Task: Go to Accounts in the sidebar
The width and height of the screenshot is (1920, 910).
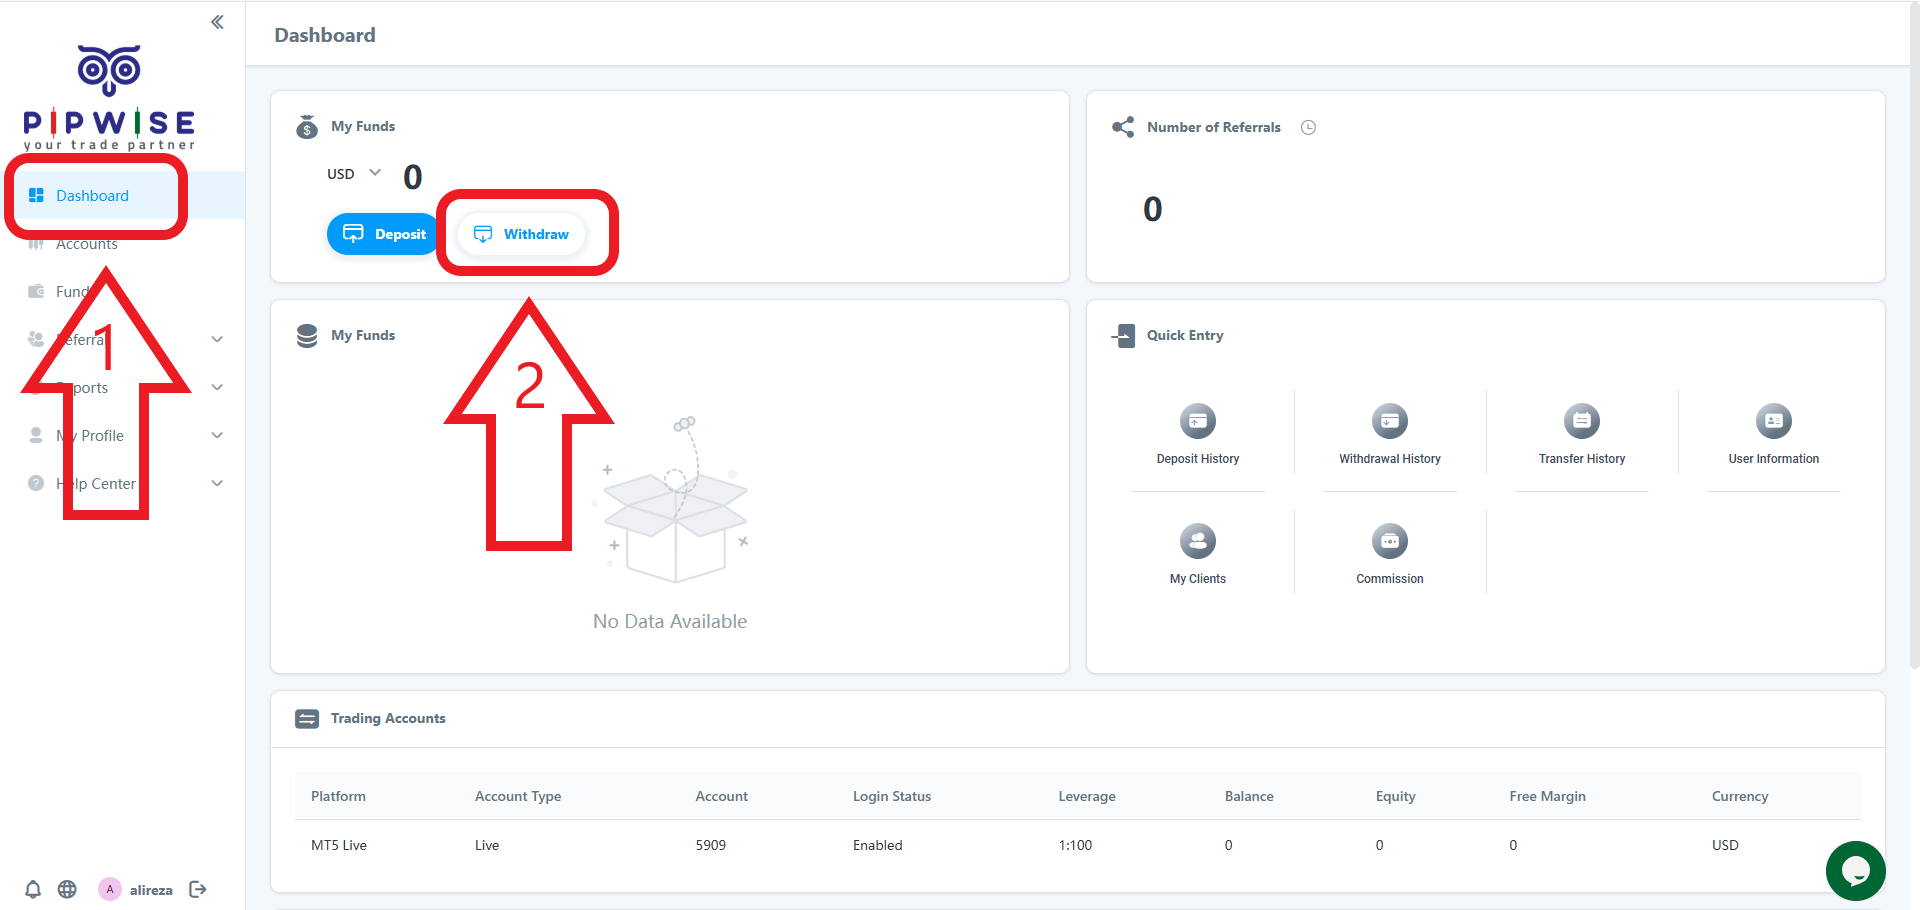Action: pyautogui.click(x=87, y=244)
